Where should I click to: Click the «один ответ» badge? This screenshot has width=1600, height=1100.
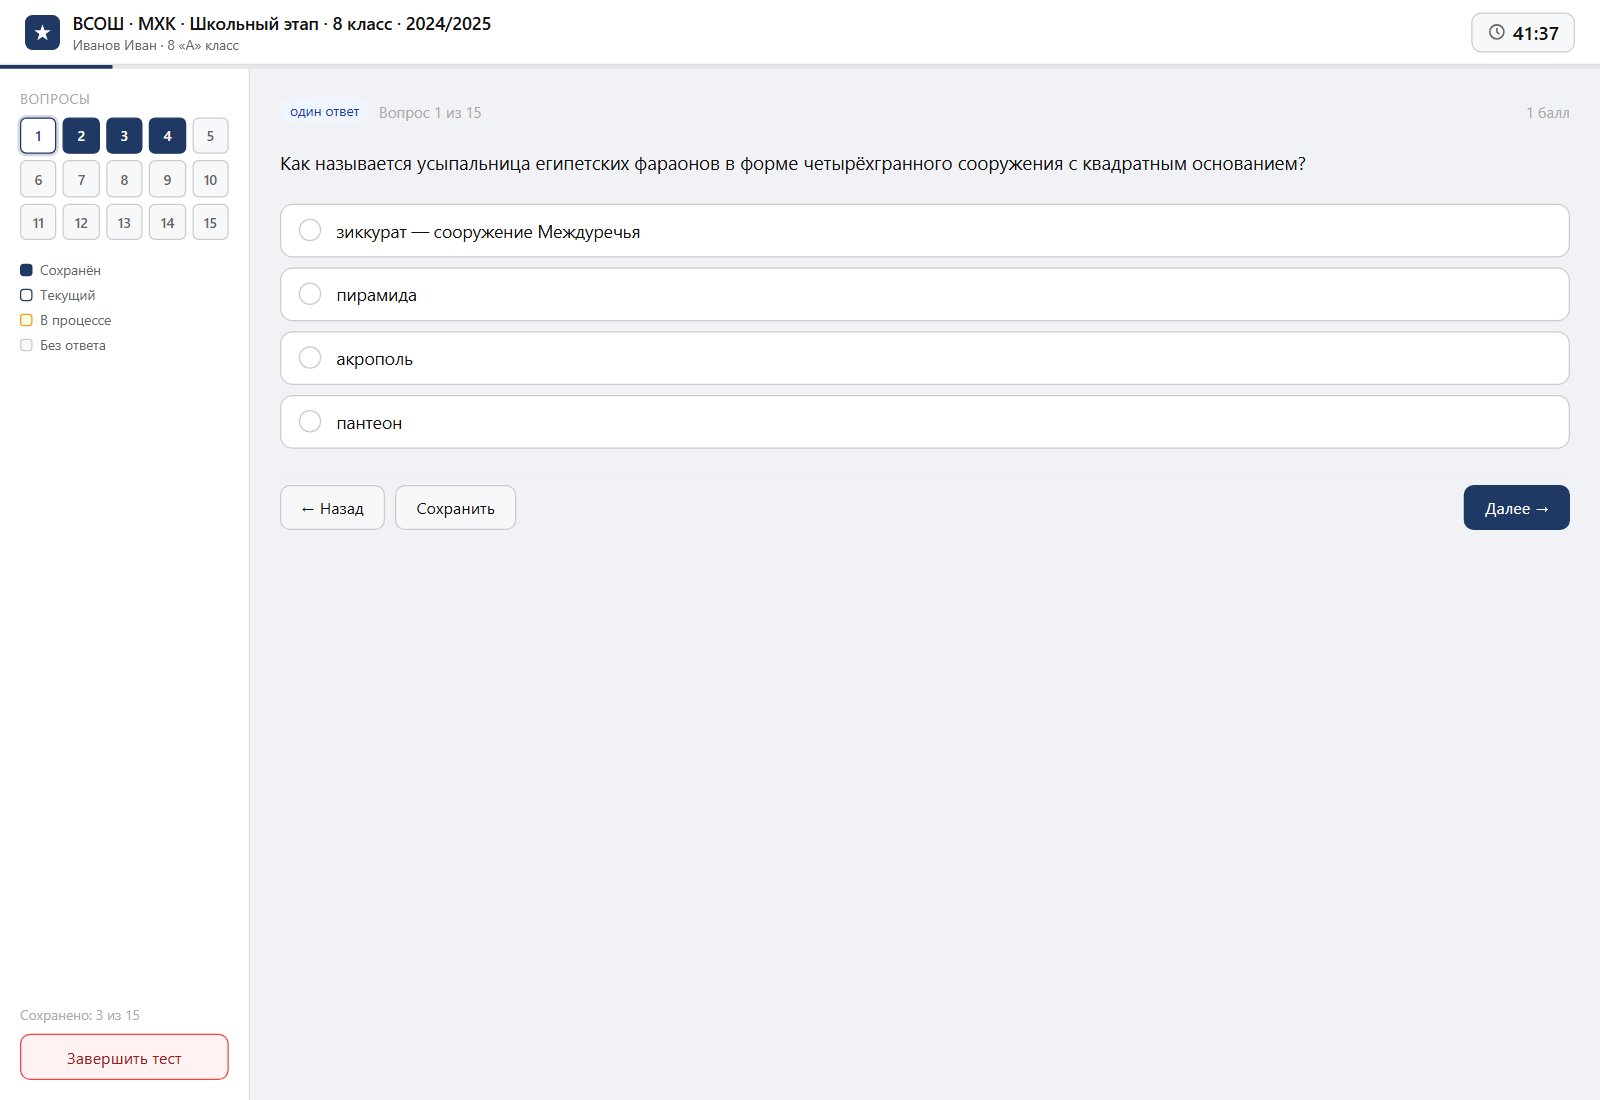pos(325,112)
